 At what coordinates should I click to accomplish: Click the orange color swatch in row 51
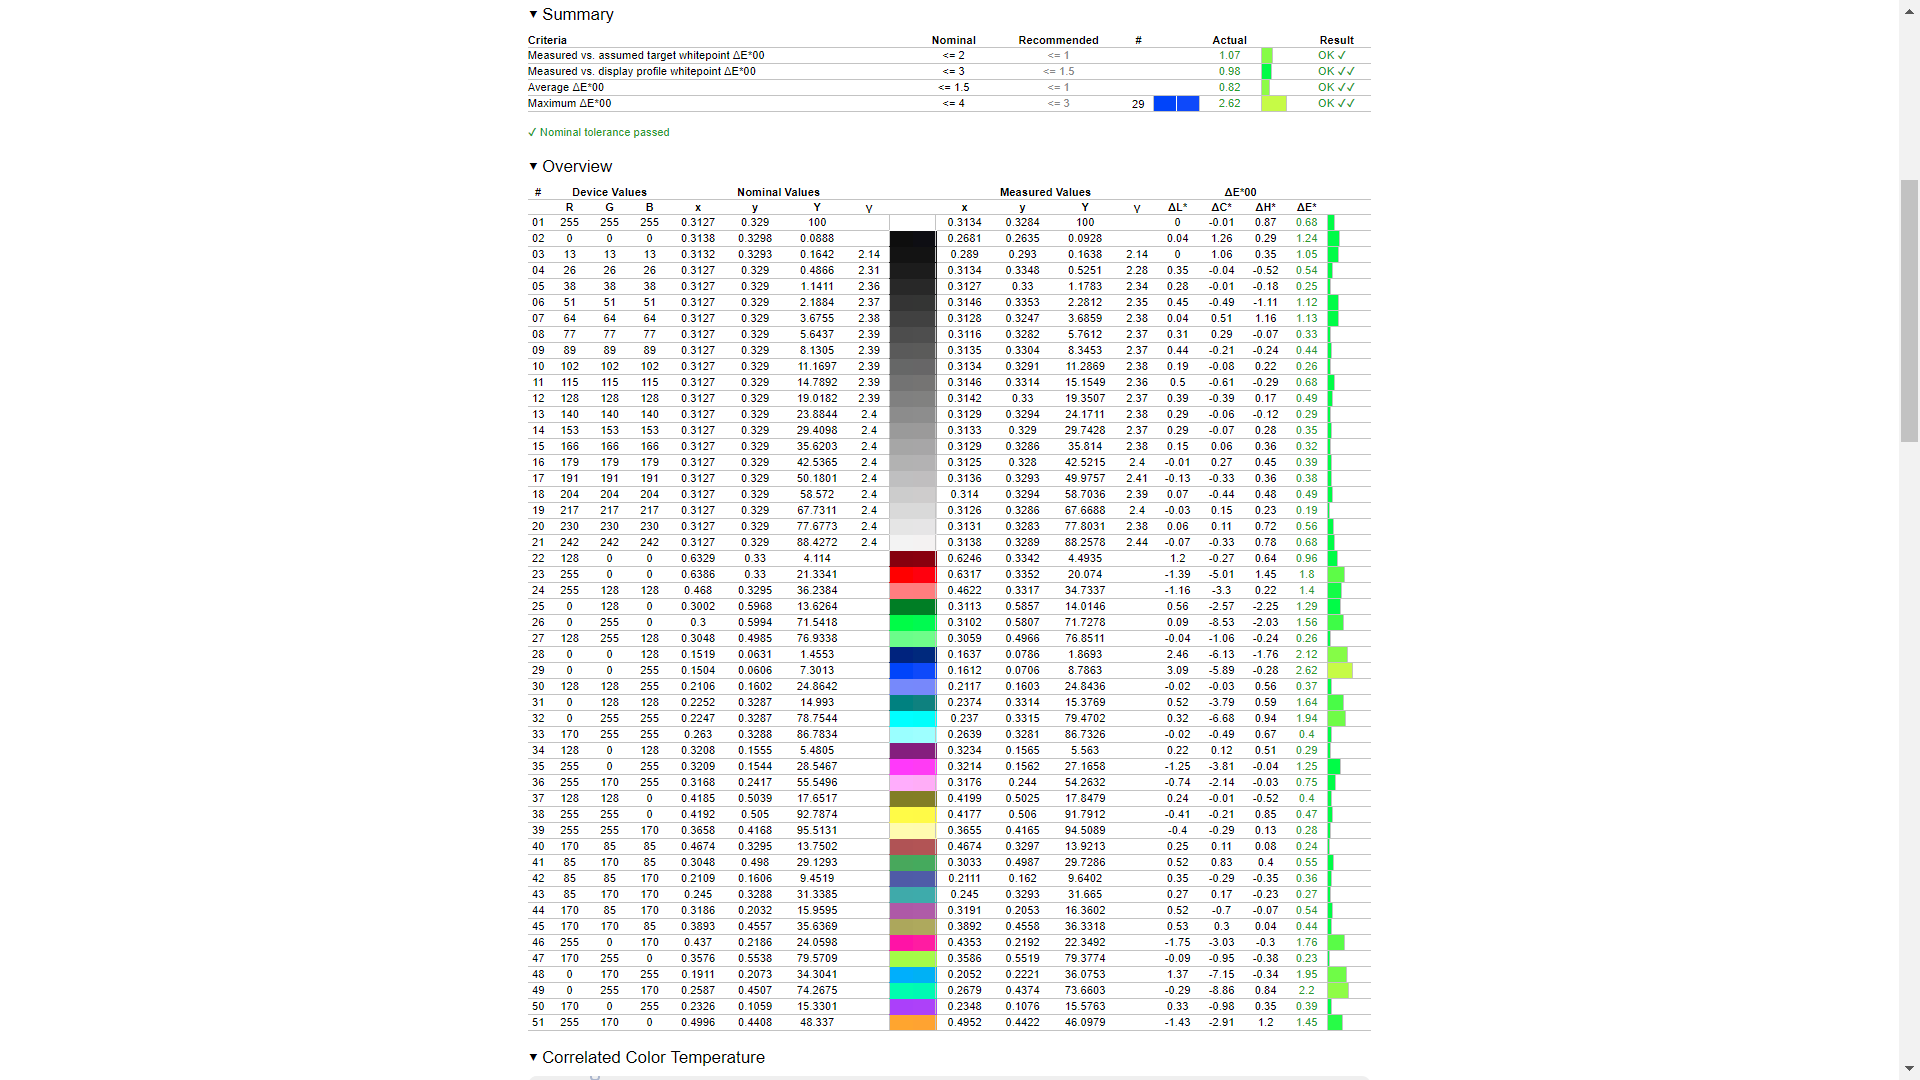click(912, 1023)
